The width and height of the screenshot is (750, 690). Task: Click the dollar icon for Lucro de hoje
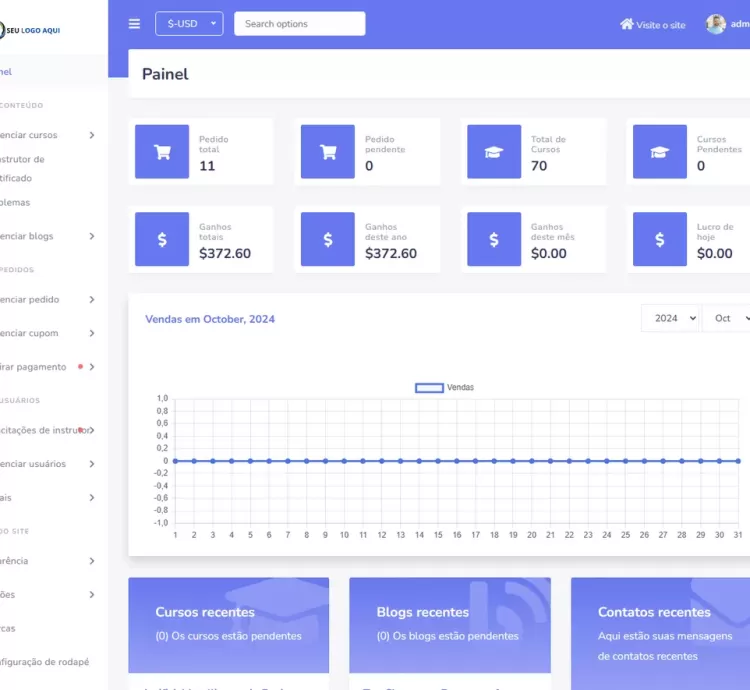(x=660, y=240)
